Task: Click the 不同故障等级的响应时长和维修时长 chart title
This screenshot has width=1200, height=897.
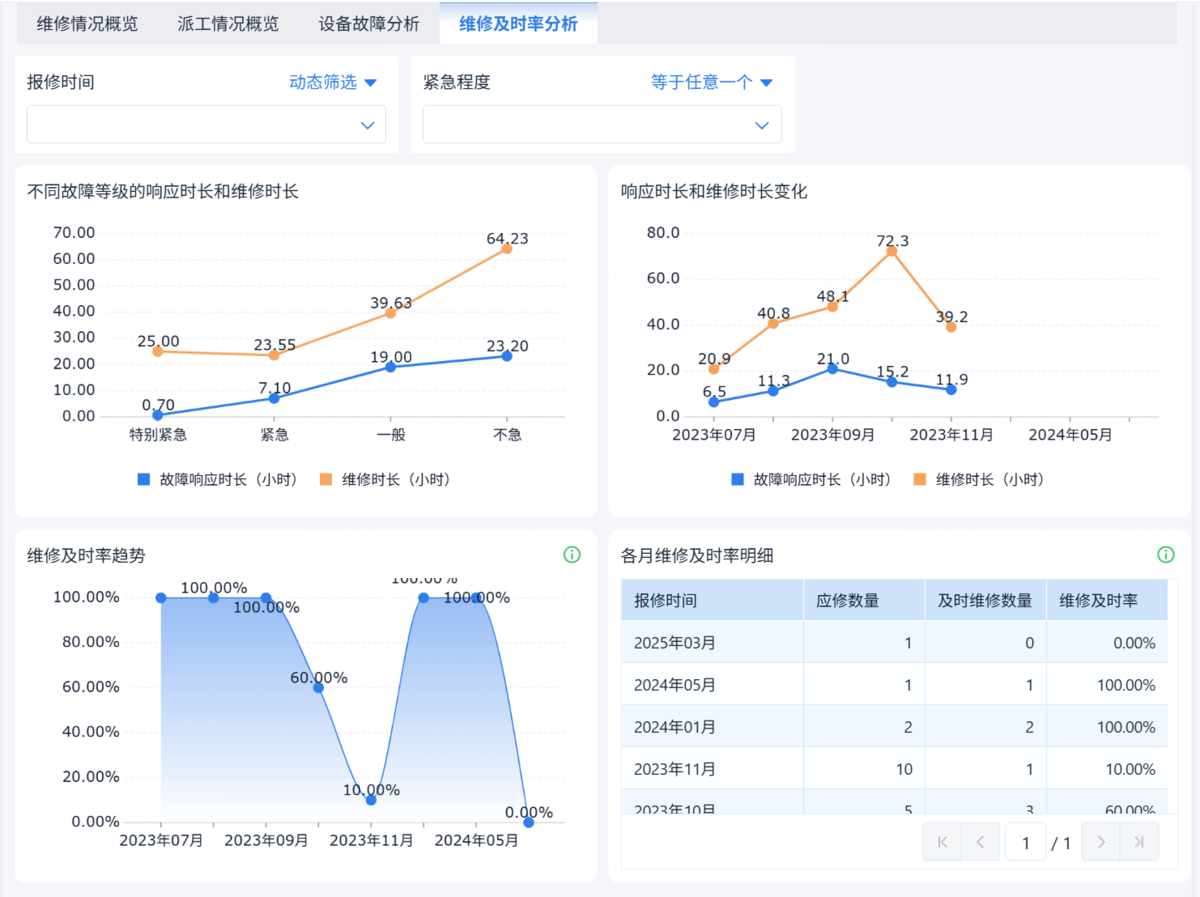Action: click(163, 192)
